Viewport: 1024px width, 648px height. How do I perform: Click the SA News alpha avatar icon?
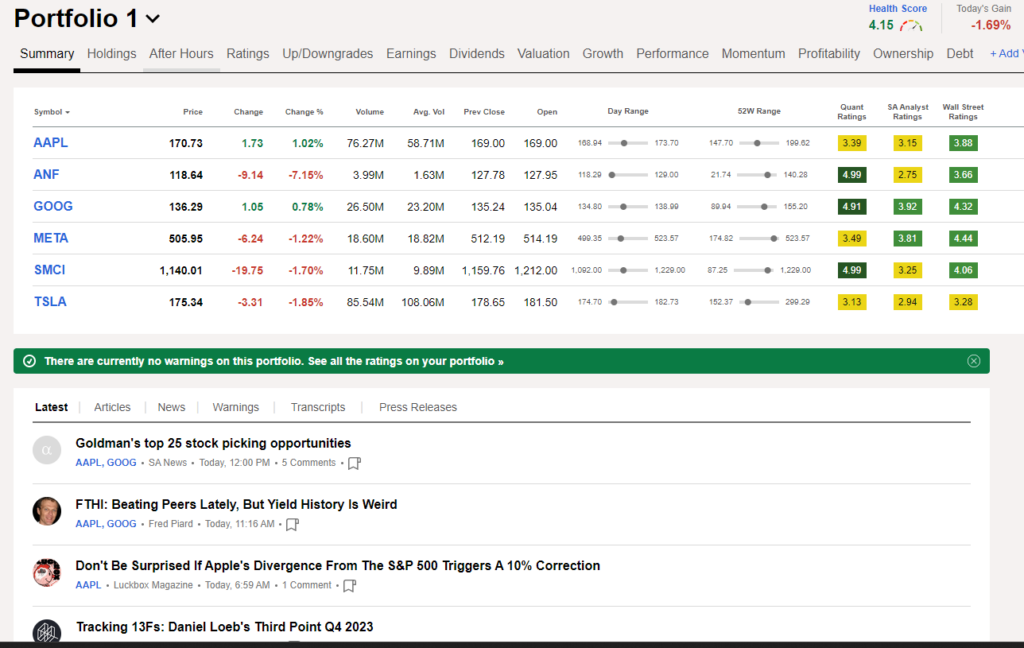click(47, 450)
